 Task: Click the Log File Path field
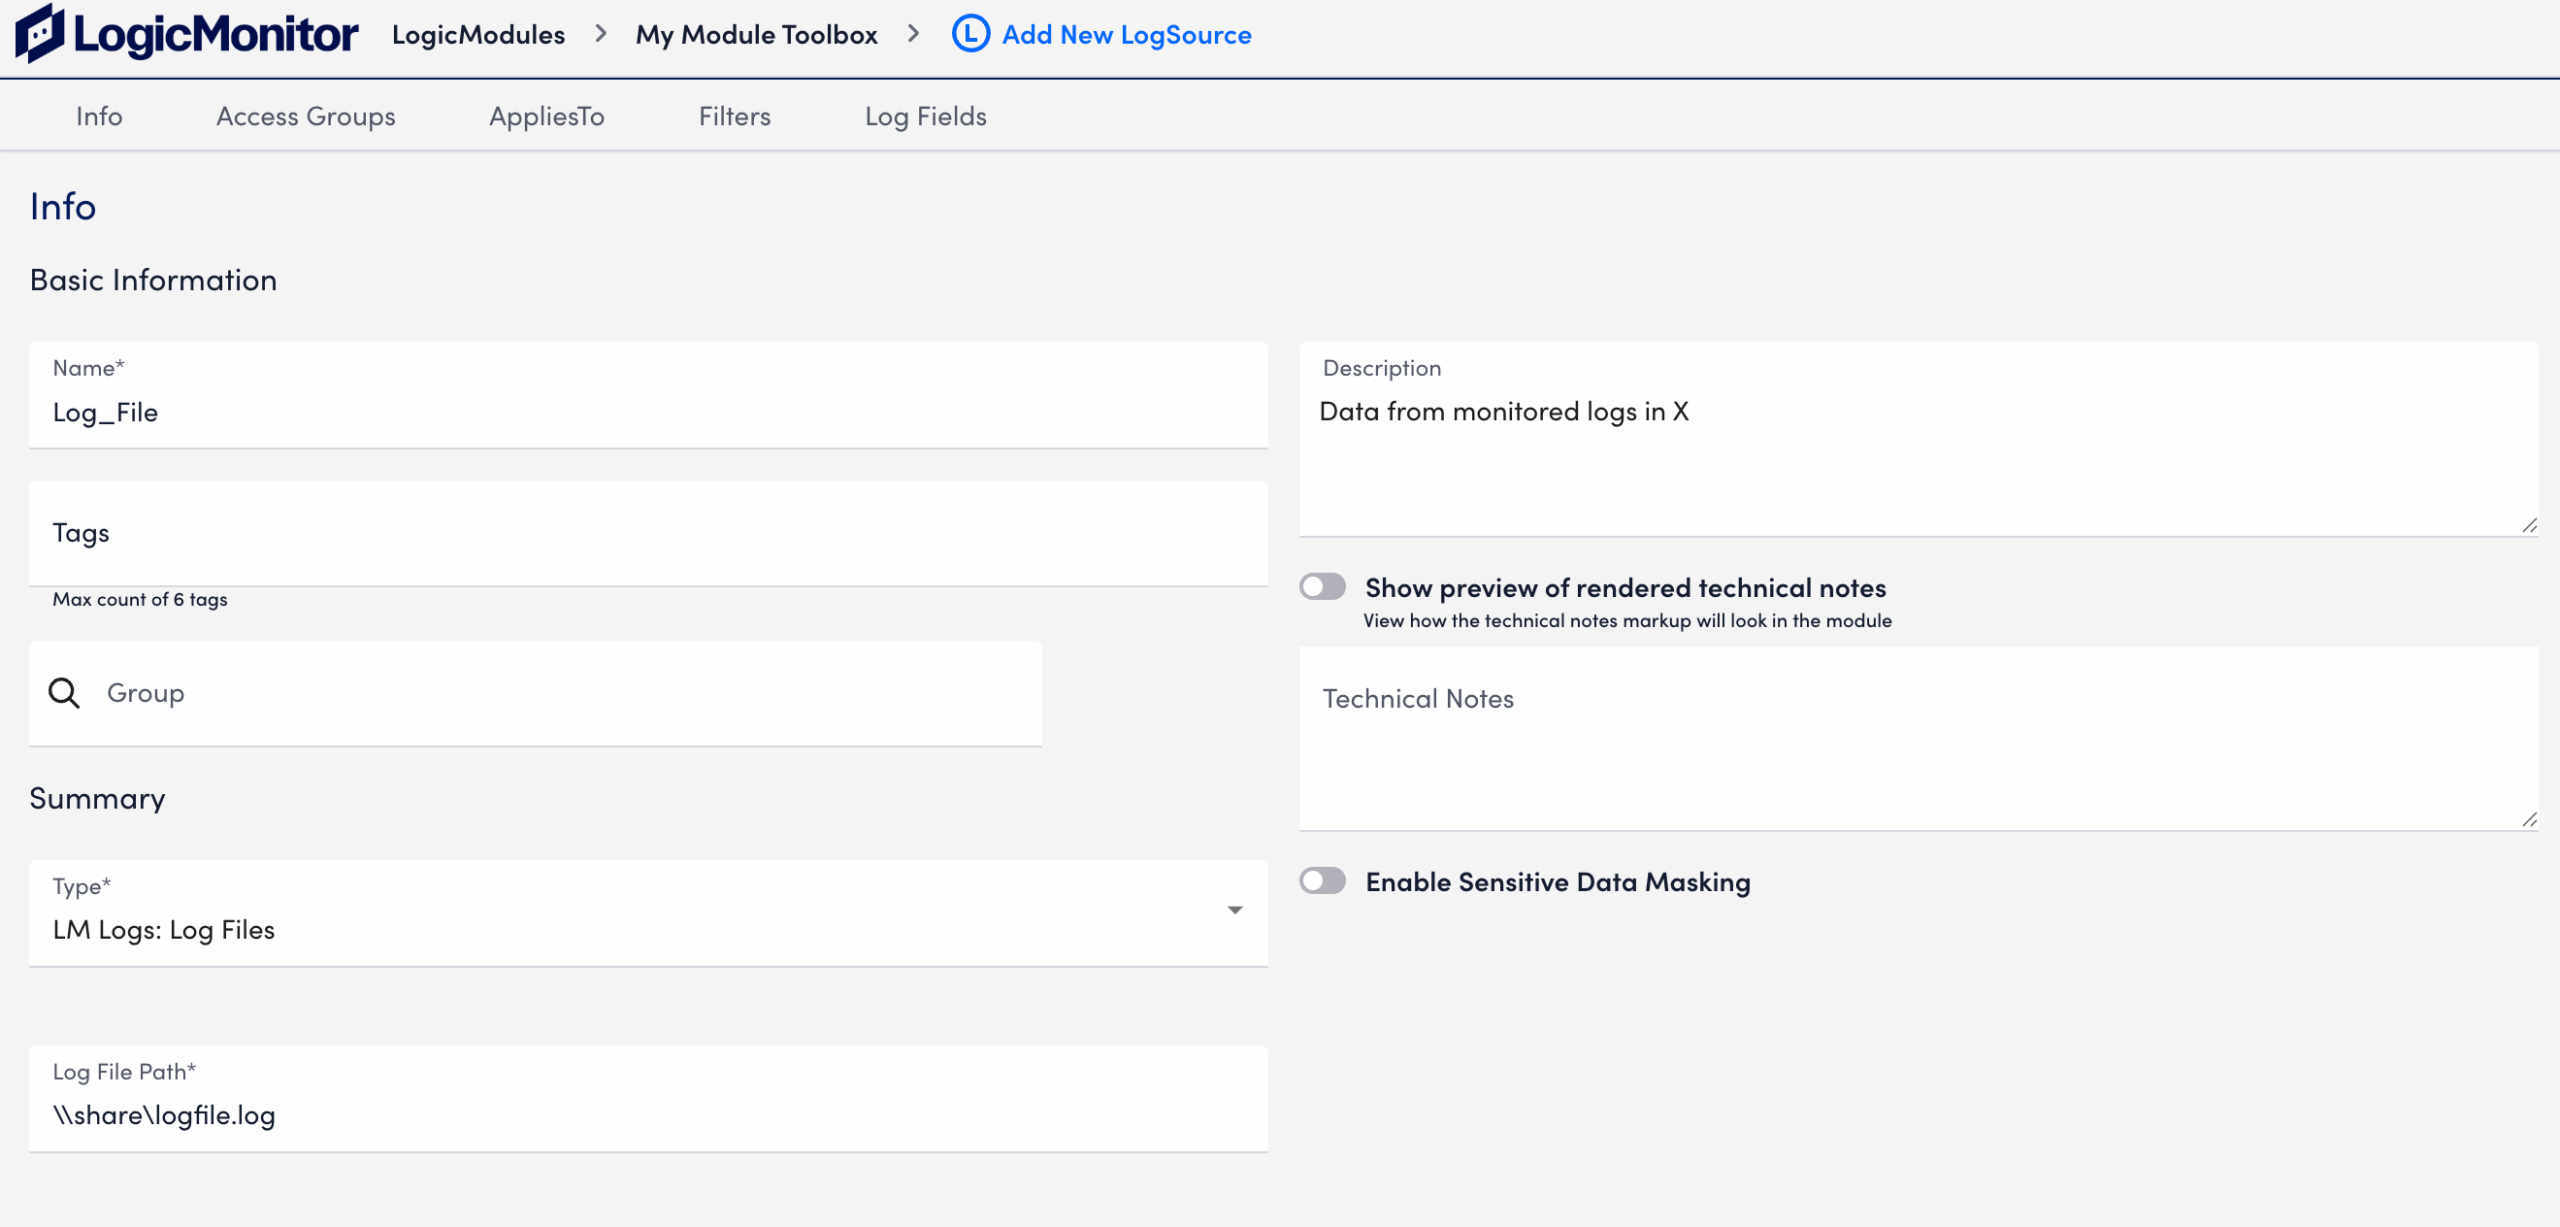pos(648,1115)
